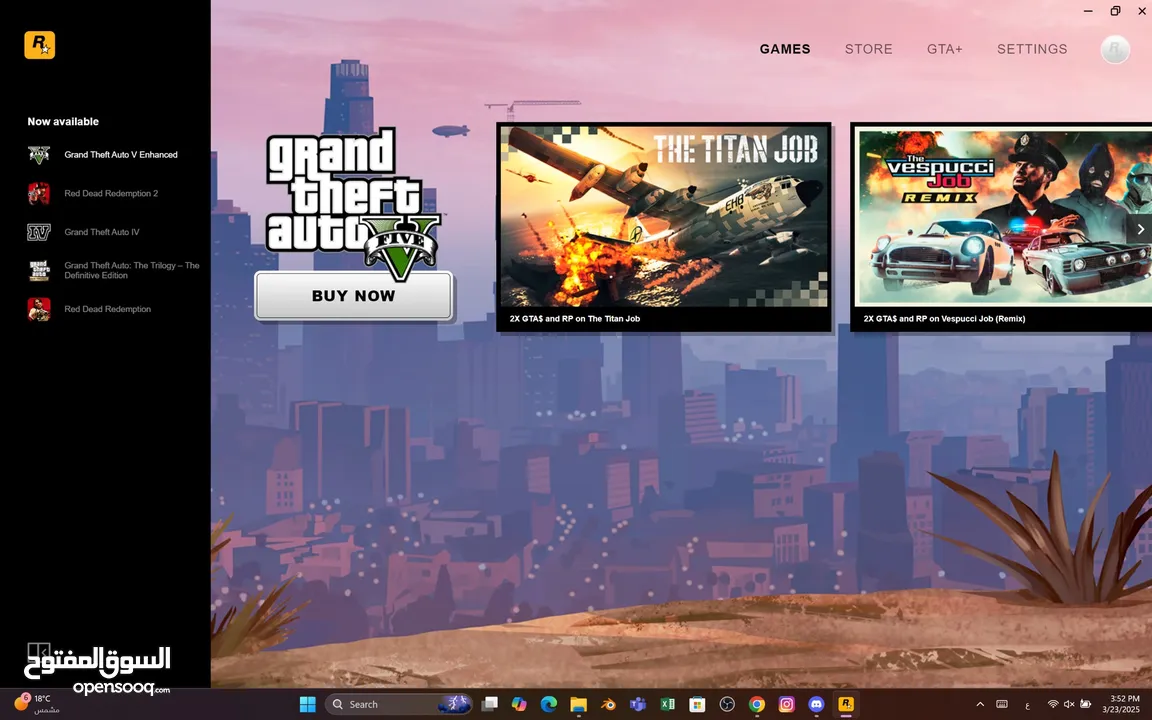This screenshot has height=720, width=1152.
Task: Select Red Dead Redemption in the sidebar
Action: pyautogui.click(x=107, y=309)
